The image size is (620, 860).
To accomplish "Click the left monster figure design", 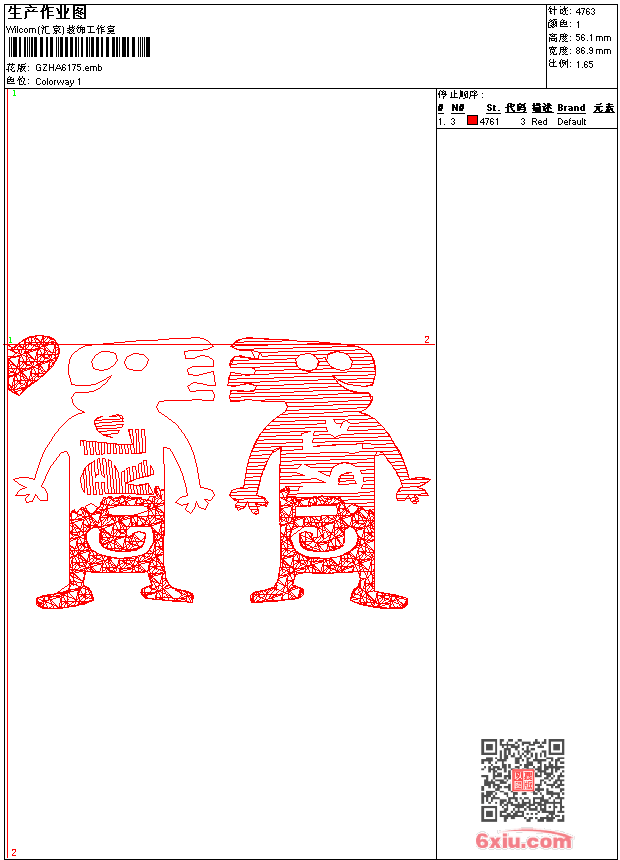I will click(x=114, y=472).
